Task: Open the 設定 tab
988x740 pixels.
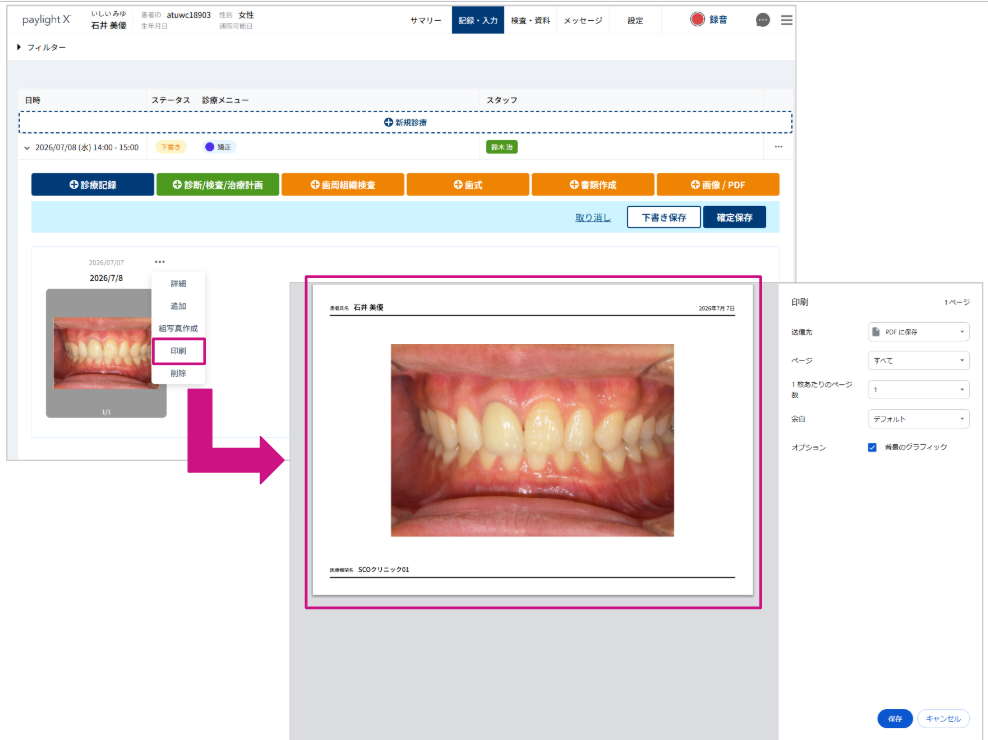Action: (x=635, y=20)
